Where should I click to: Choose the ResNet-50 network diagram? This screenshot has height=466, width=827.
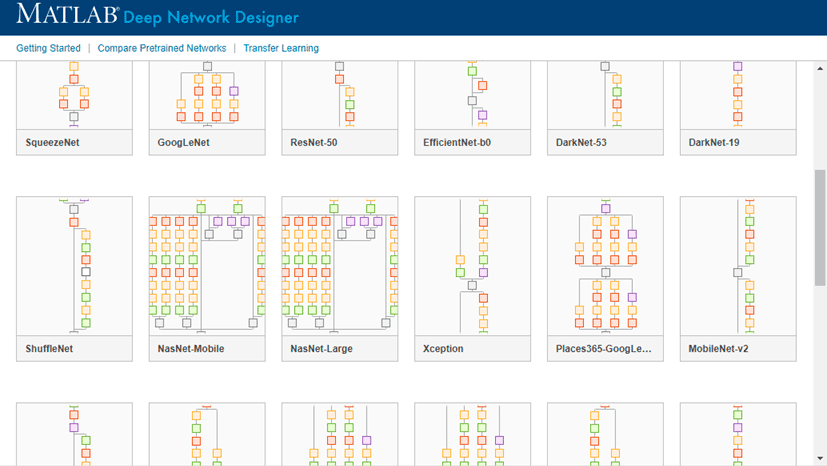coord(340,95)
